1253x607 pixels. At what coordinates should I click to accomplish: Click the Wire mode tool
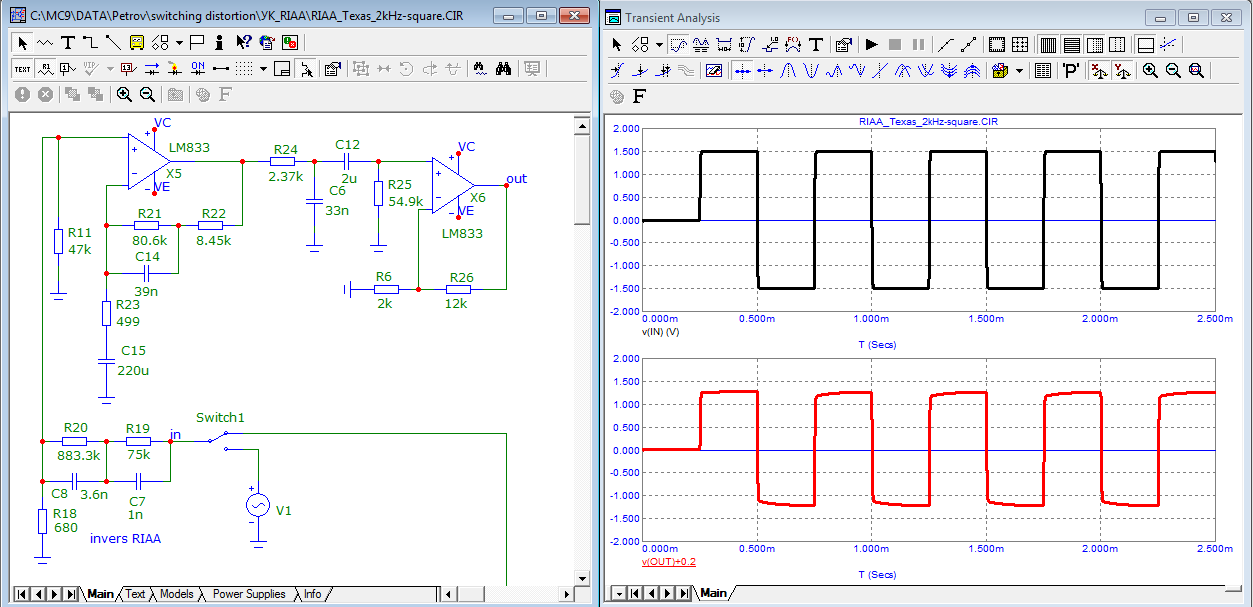[90, 42]
